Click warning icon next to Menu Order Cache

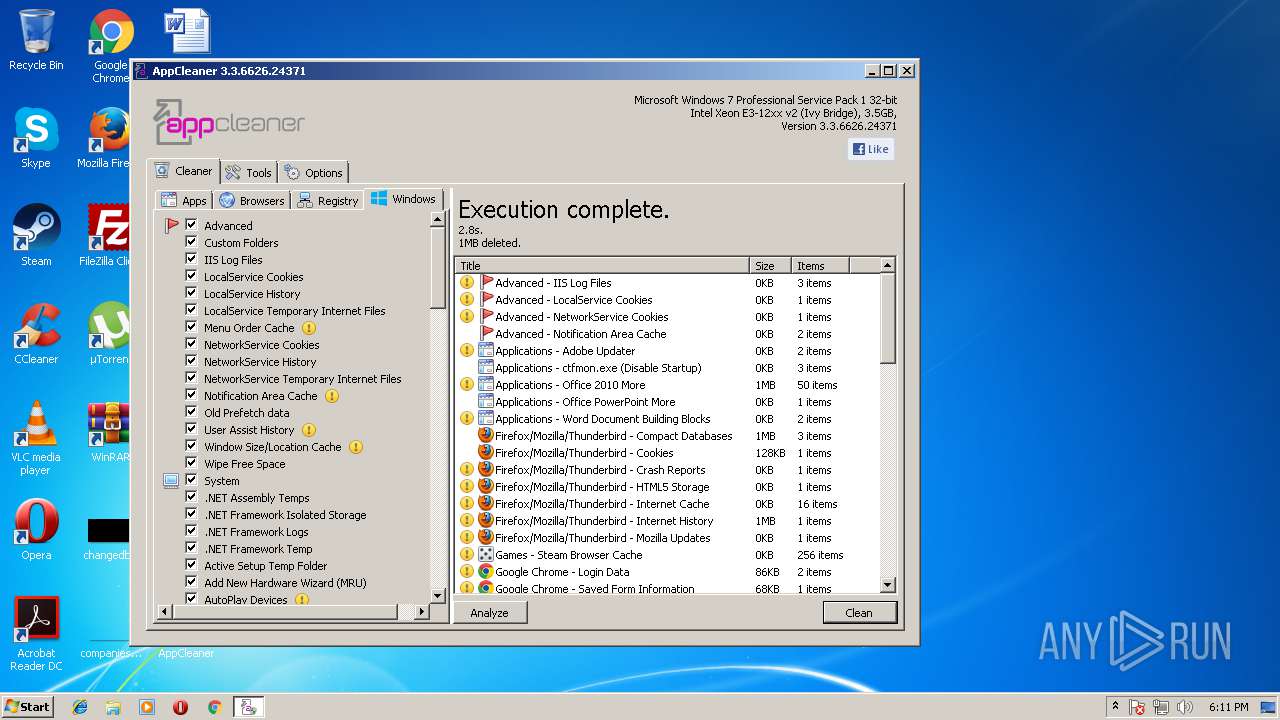(x=309, y=328)
